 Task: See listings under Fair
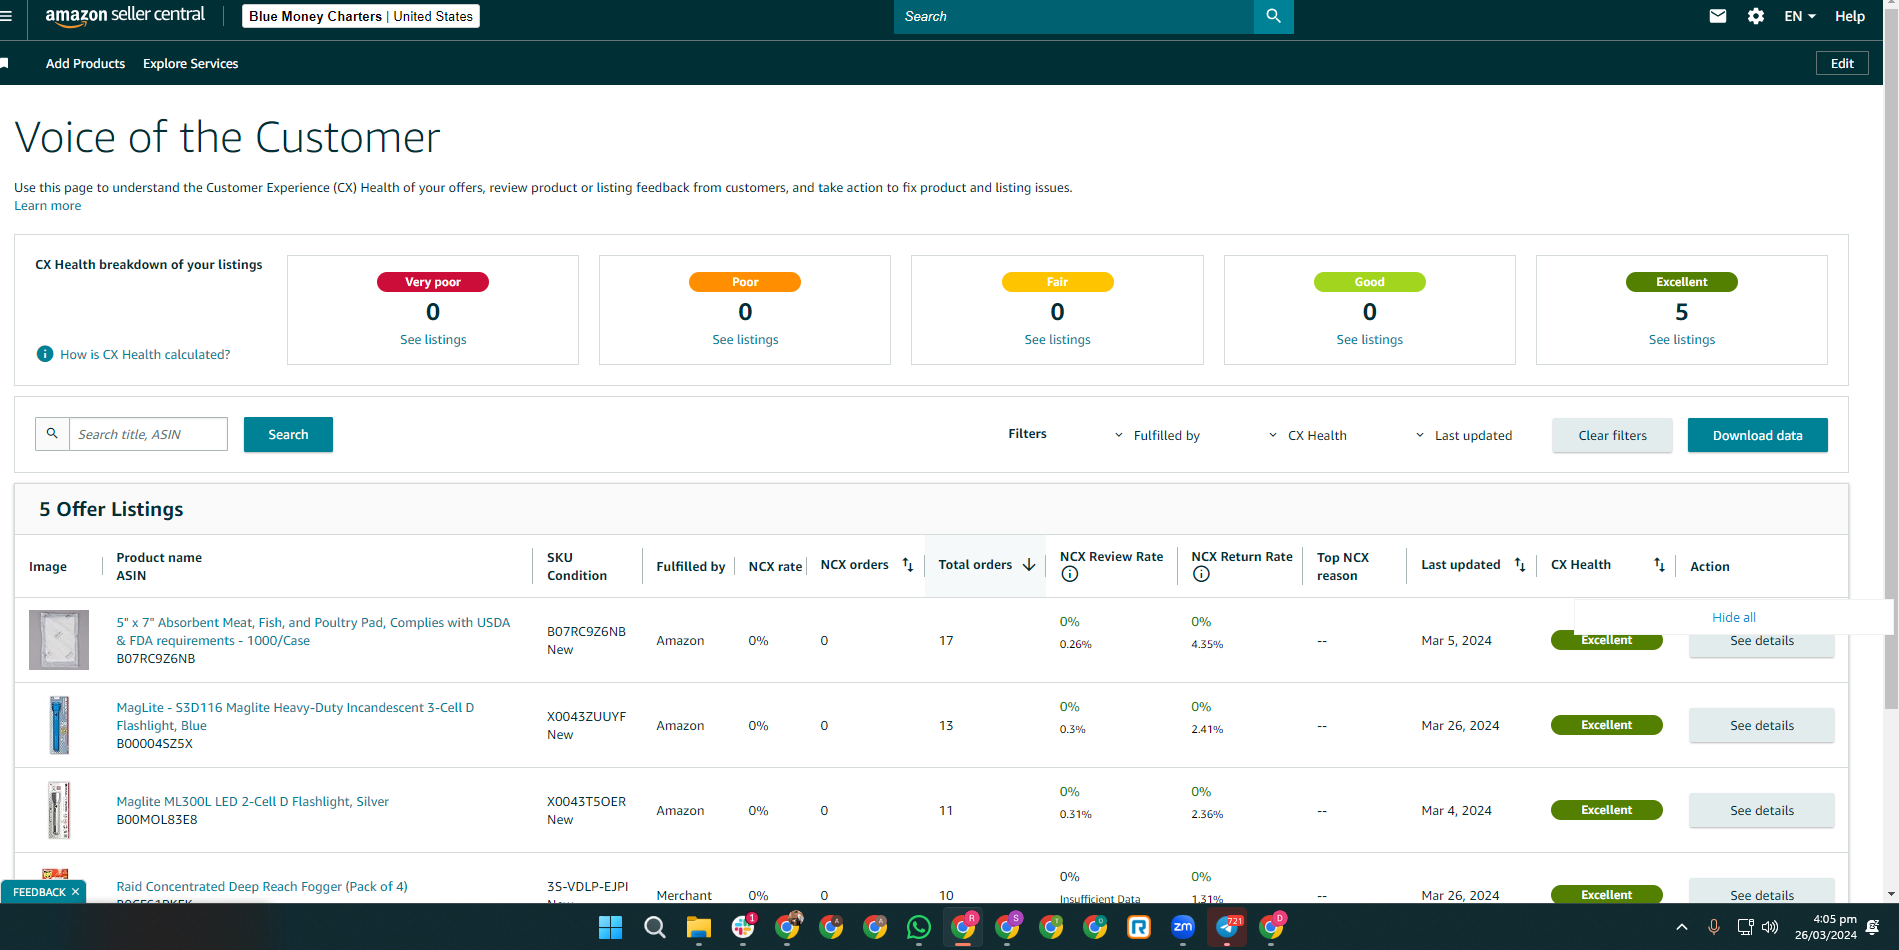1057,340
